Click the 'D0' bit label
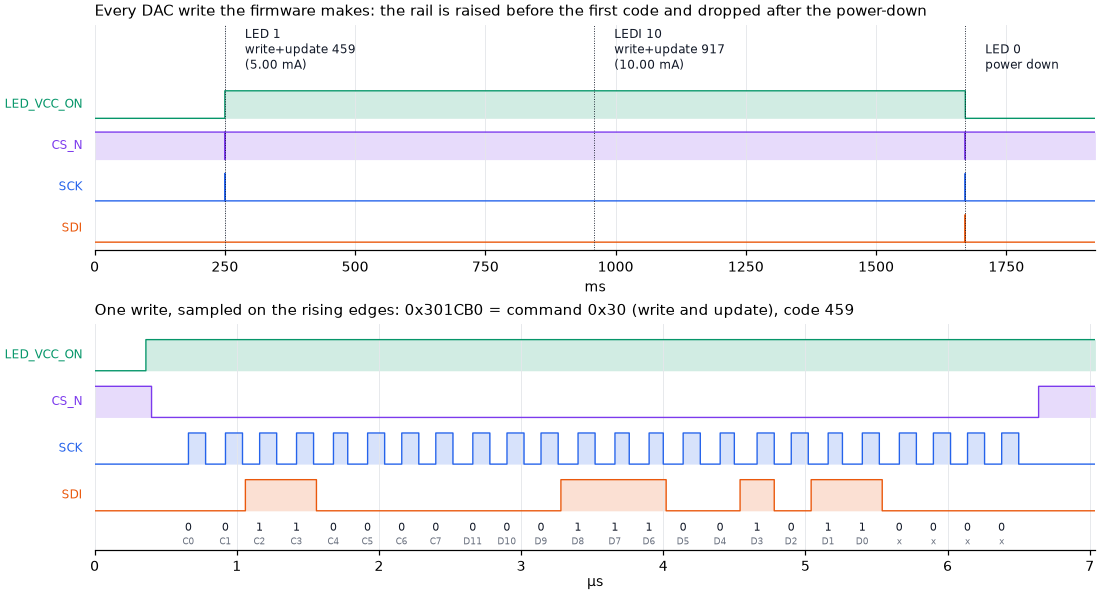Image resolution: width=1100 pixels, height=594 pixels. click(862, 541)
